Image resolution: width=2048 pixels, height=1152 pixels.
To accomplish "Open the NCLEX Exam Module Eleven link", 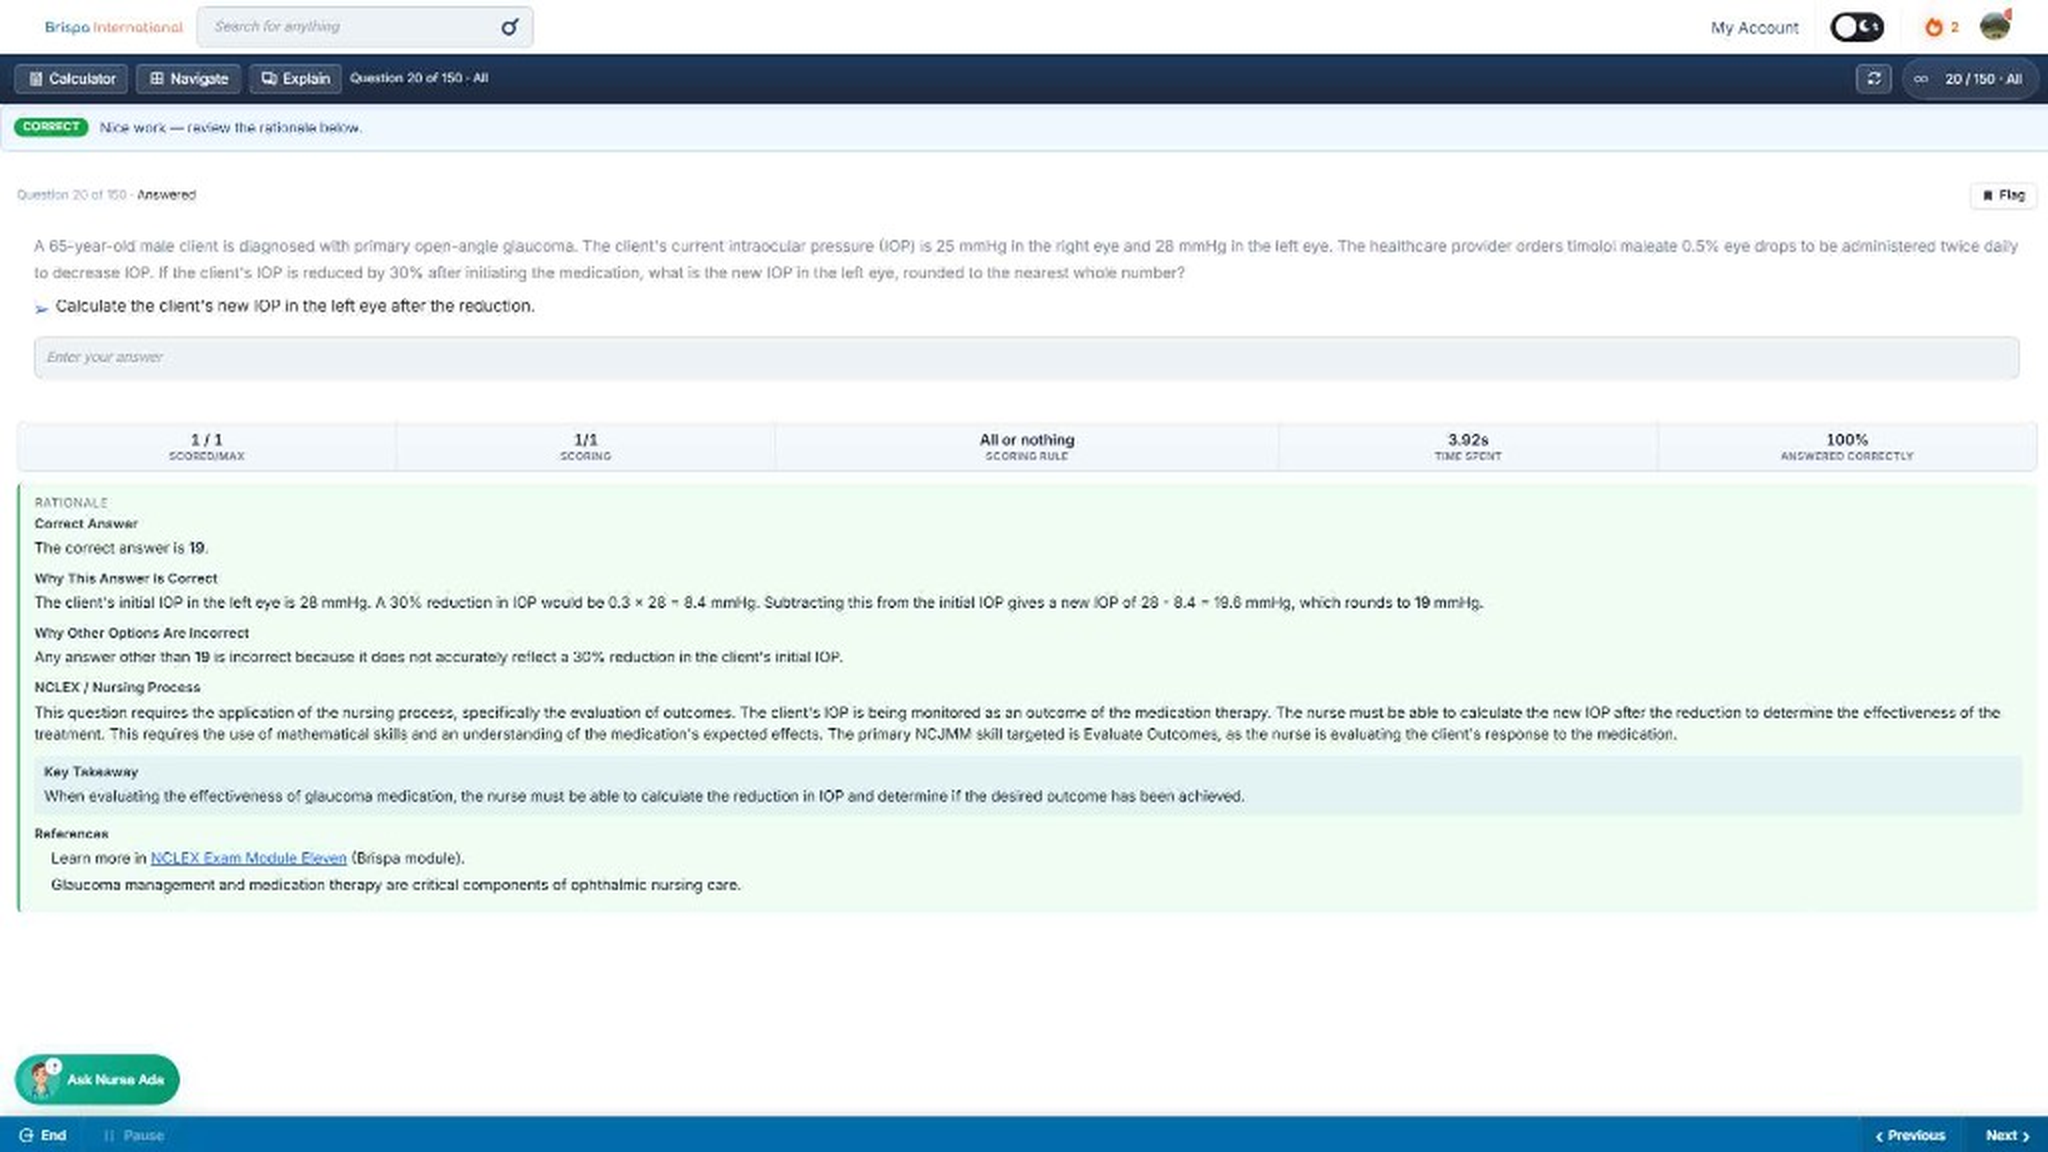I will 248,858.
